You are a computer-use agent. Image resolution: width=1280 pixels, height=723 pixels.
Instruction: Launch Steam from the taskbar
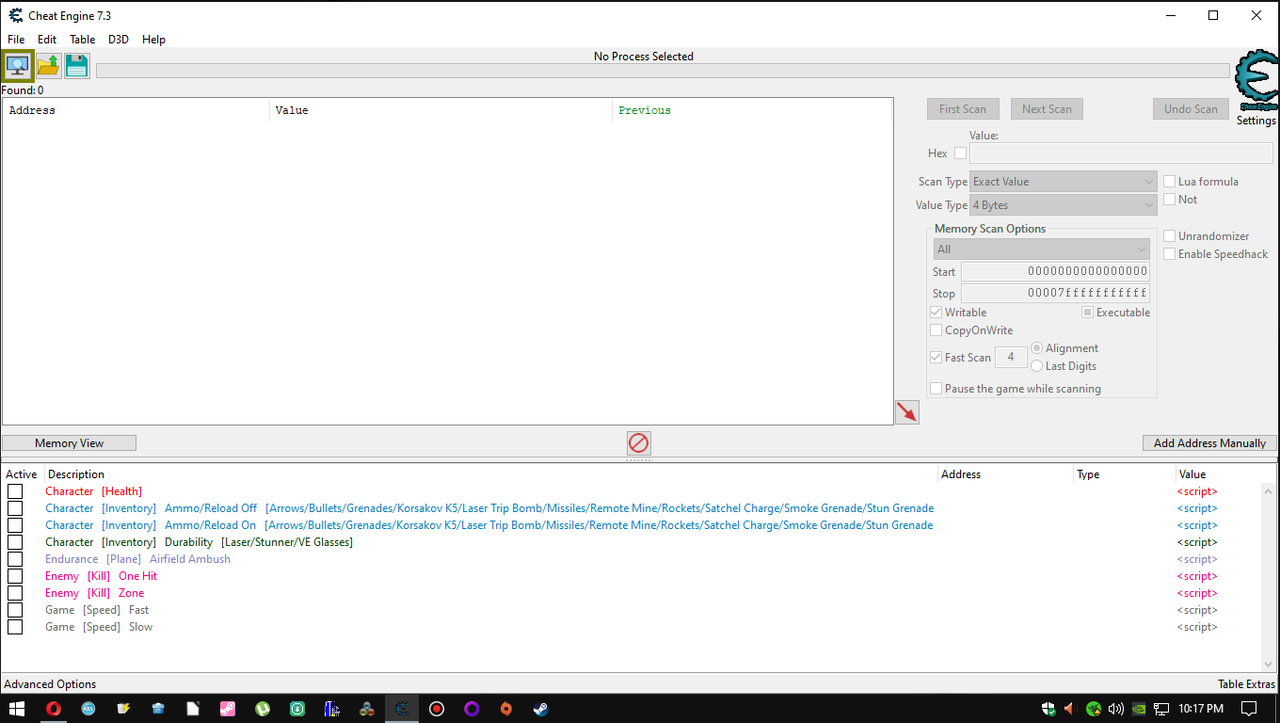pyautogui.click(x=540, y=709)
